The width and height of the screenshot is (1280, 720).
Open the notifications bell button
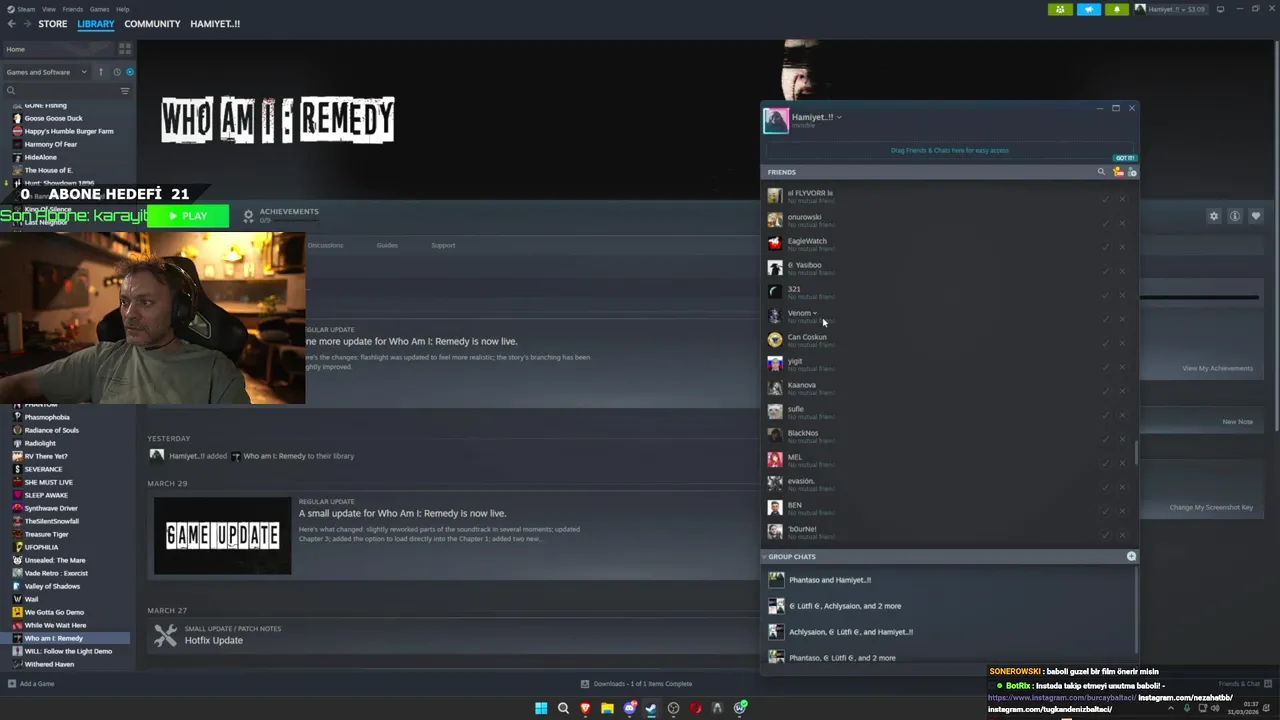(1117, 9)
